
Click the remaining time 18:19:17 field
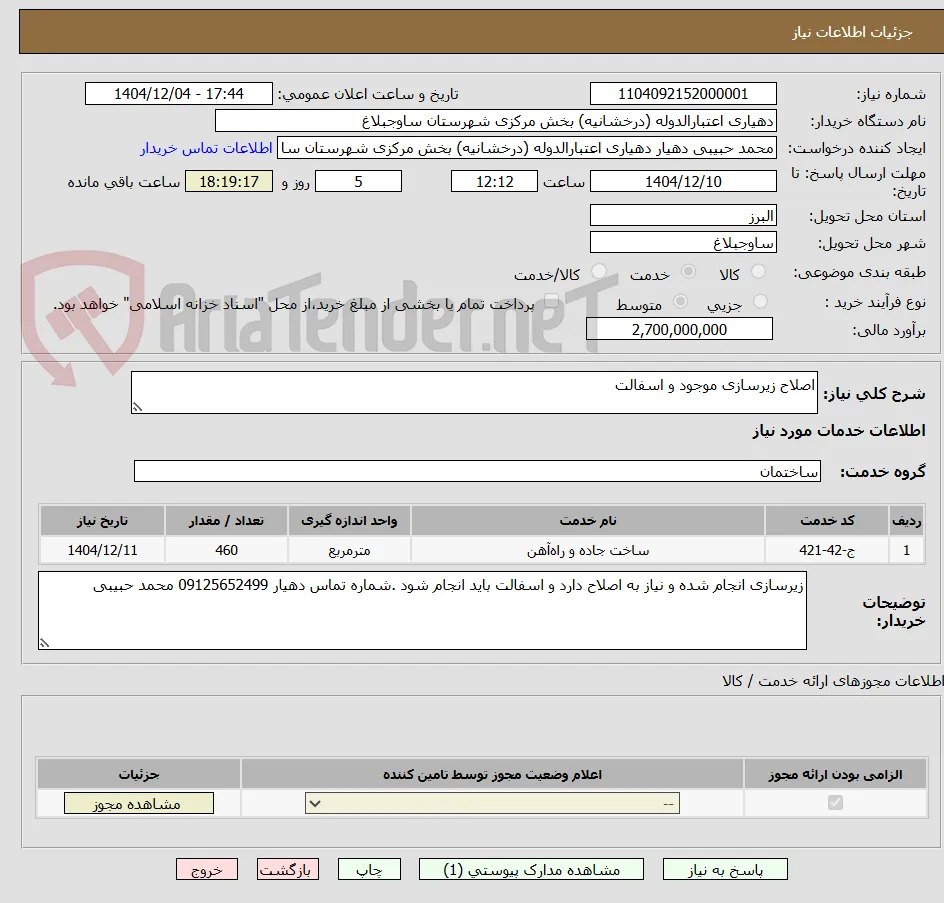[x=229, y=181]
